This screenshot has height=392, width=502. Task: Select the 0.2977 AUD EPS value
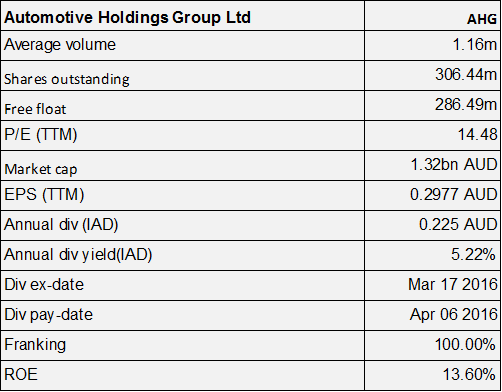(453, 194)
